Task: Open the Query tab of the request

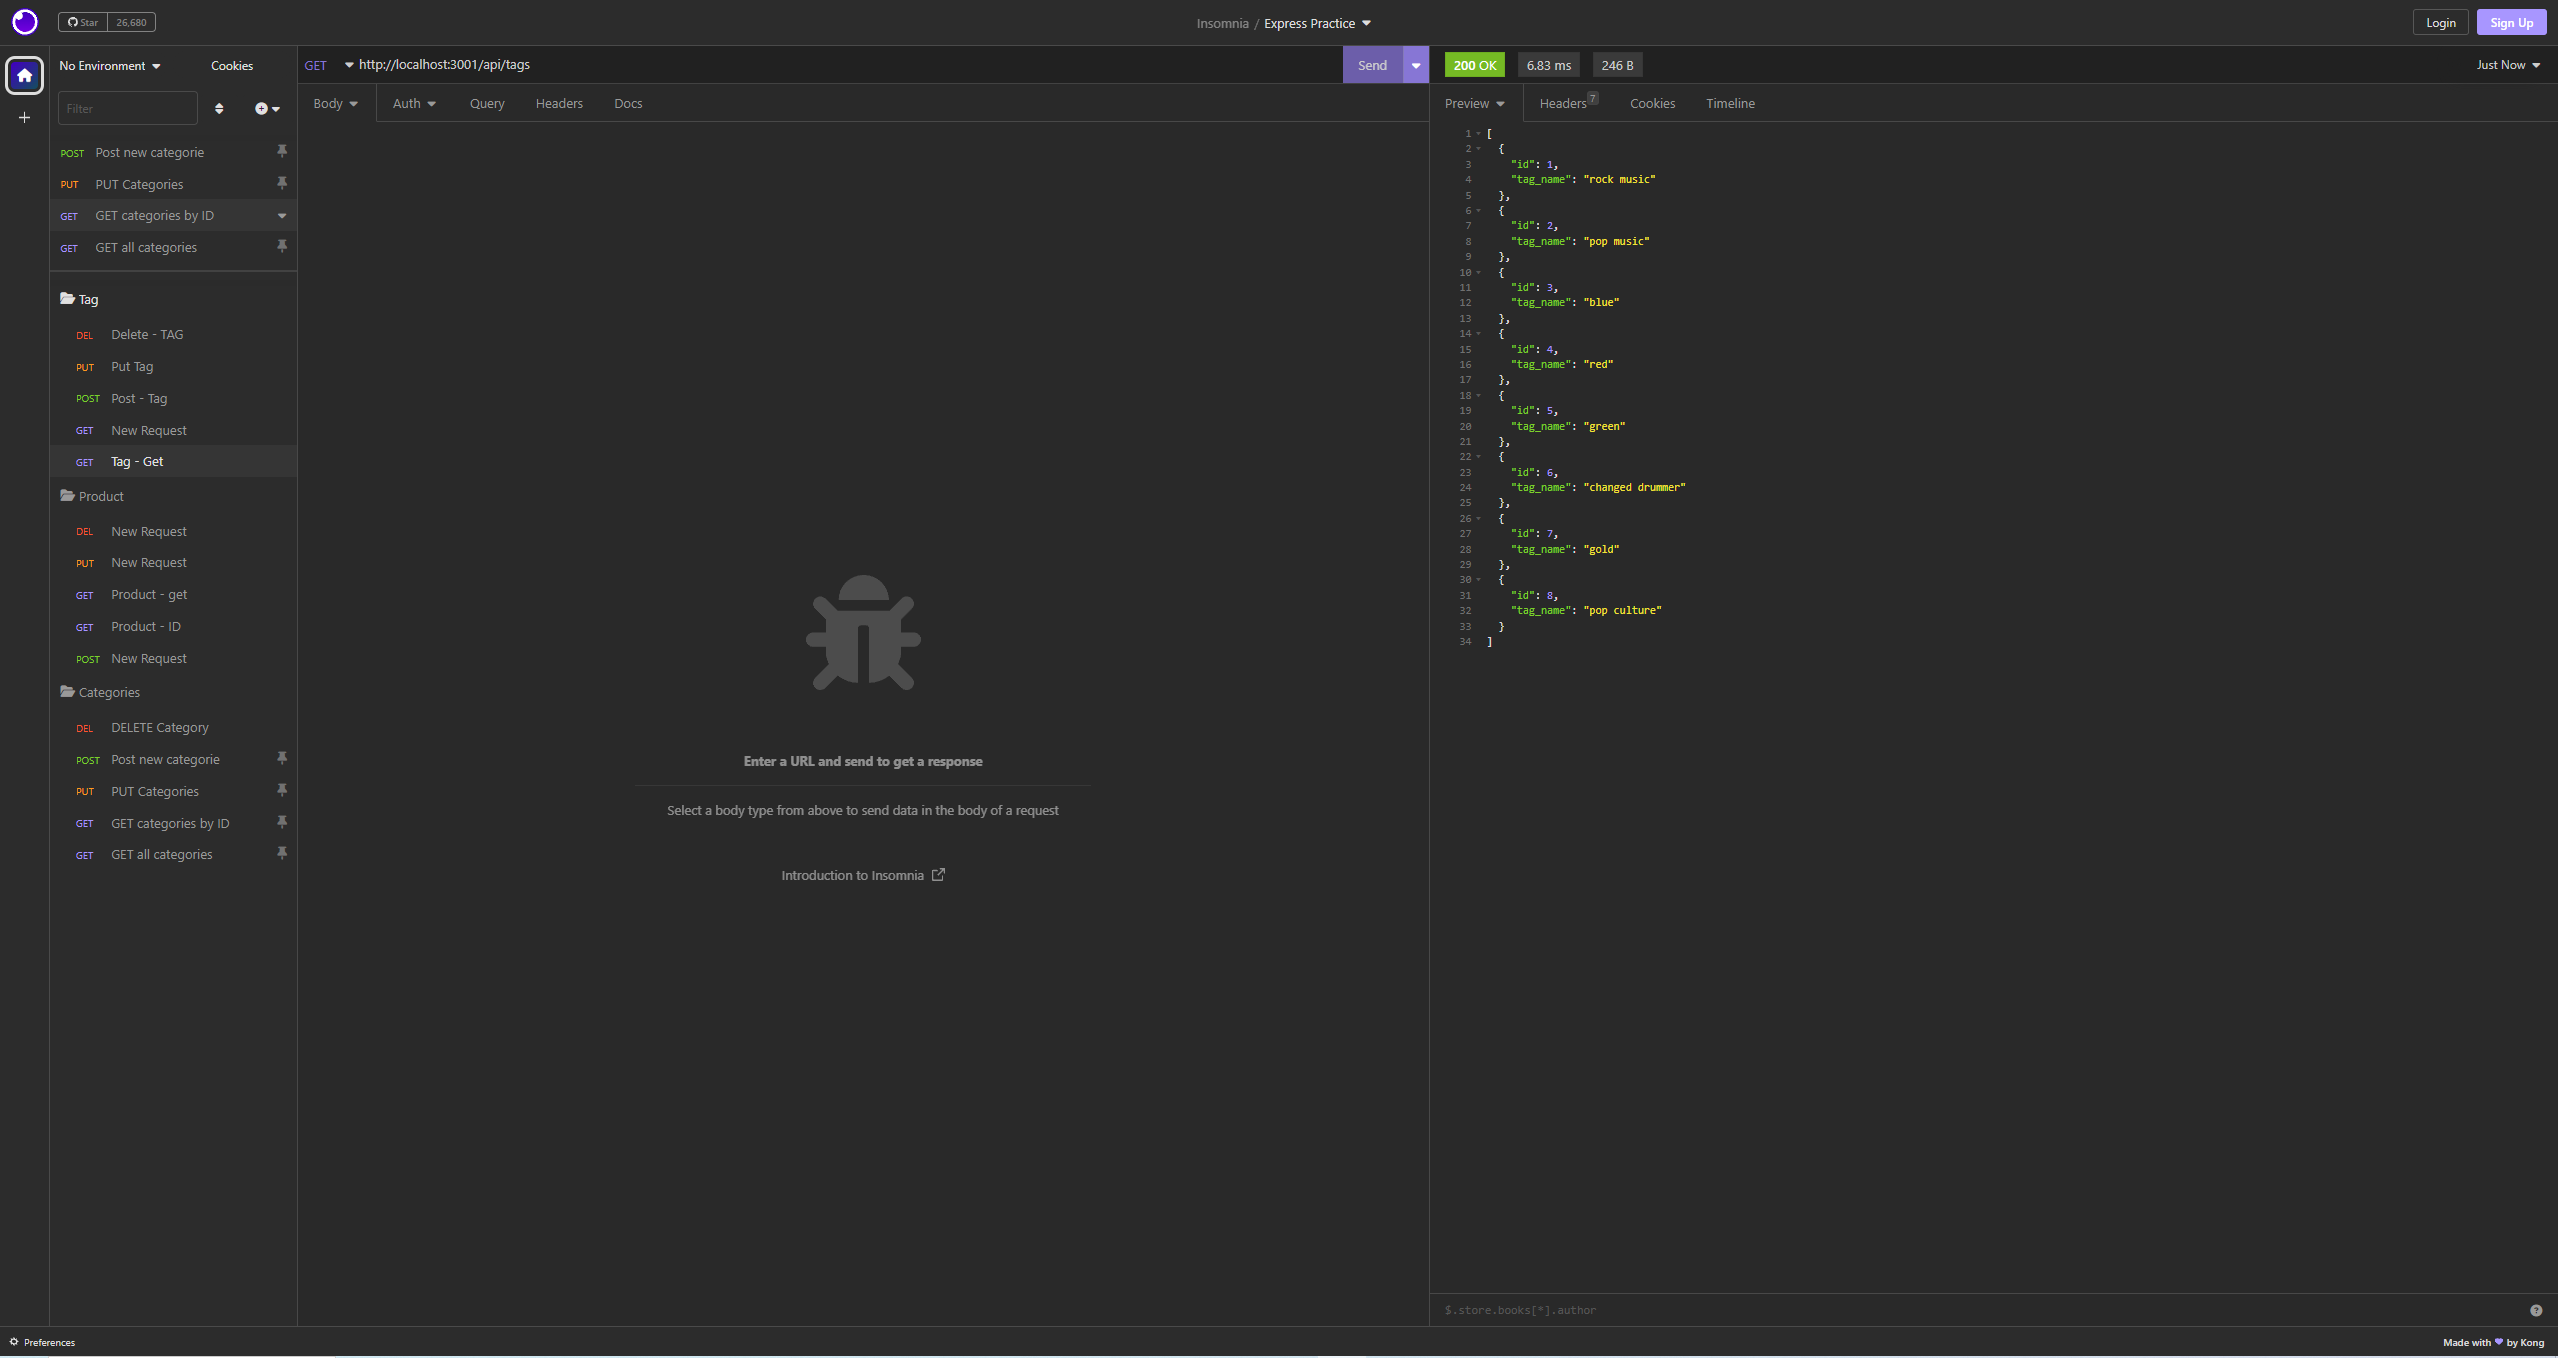Action: point(486,103)
